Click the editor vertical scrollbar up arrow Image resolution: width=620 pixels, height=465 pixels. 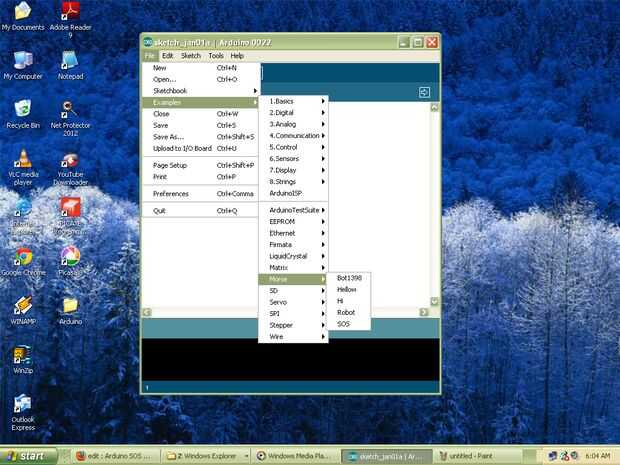(x=434, y=107)
